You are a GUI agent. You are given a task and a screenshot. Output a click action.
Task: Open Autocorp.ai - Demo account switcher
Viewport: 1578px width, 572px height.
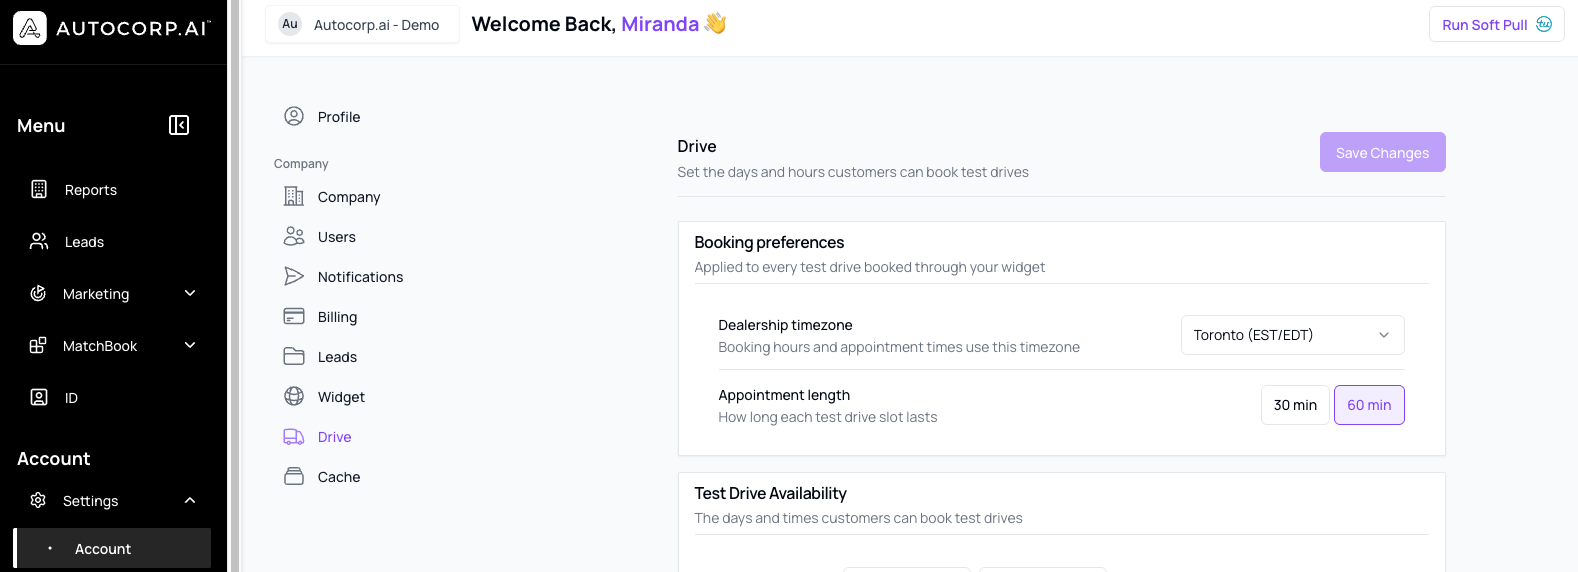pos(362,24)
